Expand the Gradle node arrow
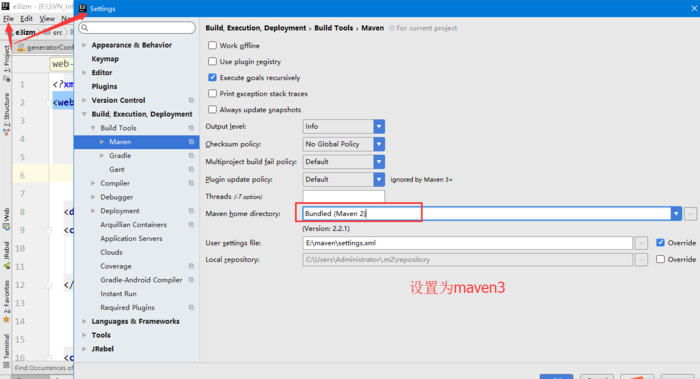This screenshot has height=379, width=700. click(x=102, y=156)
